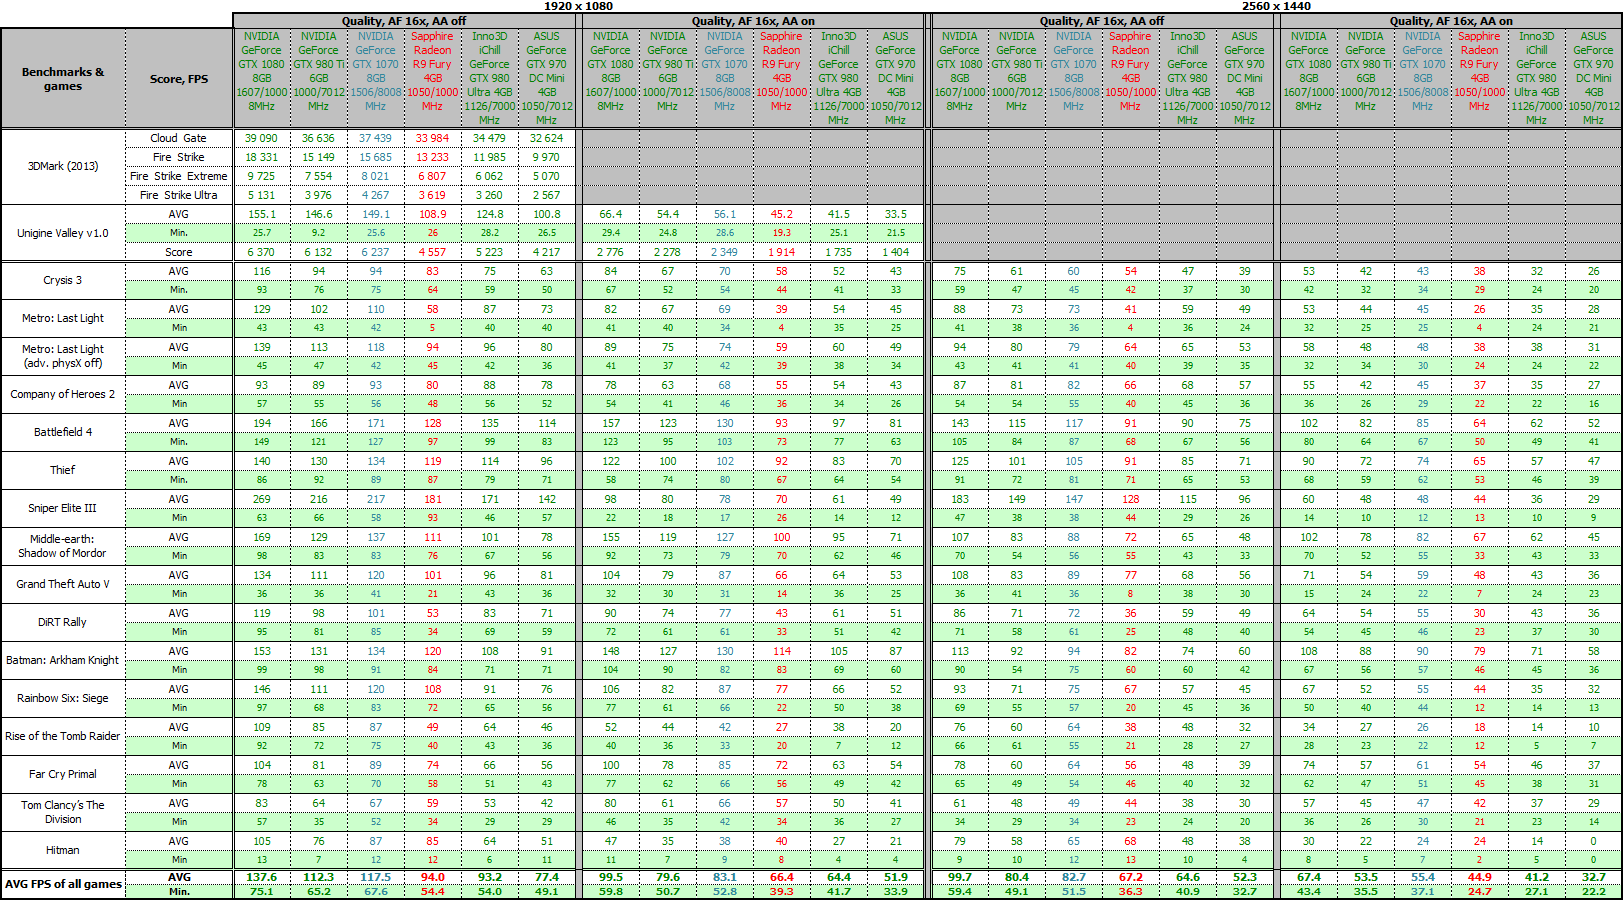Click Cloud Gate score '32 624'
This screenshot has height=900, width=1623.
[547, 138]
